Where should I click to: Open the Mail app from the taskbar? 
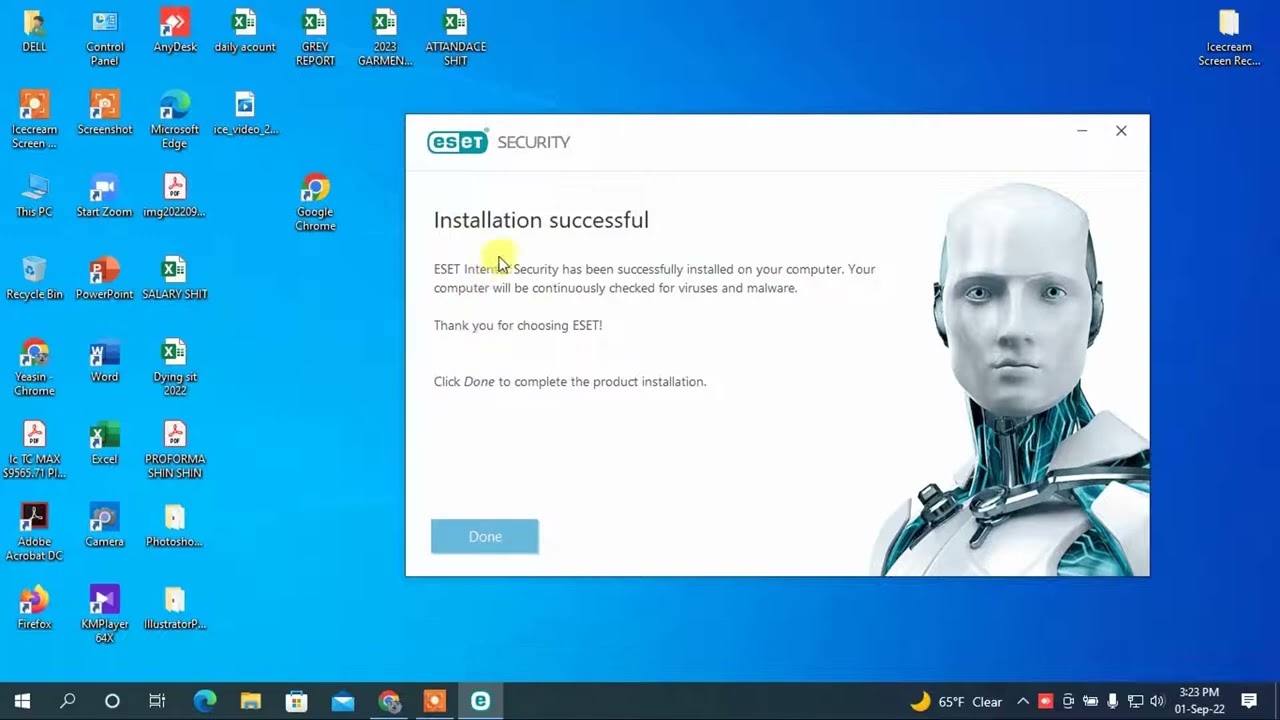343,701
